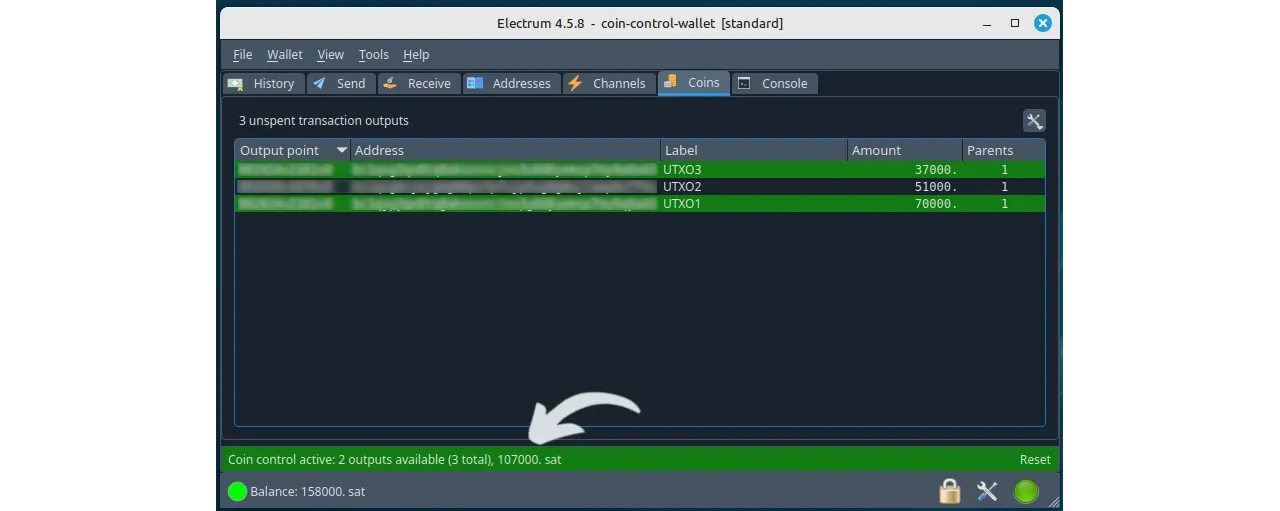This screenshot has width=1280, height=511.
Task: Switch to the Send tab
Action: pyautogui.click(x=340, y=84)
